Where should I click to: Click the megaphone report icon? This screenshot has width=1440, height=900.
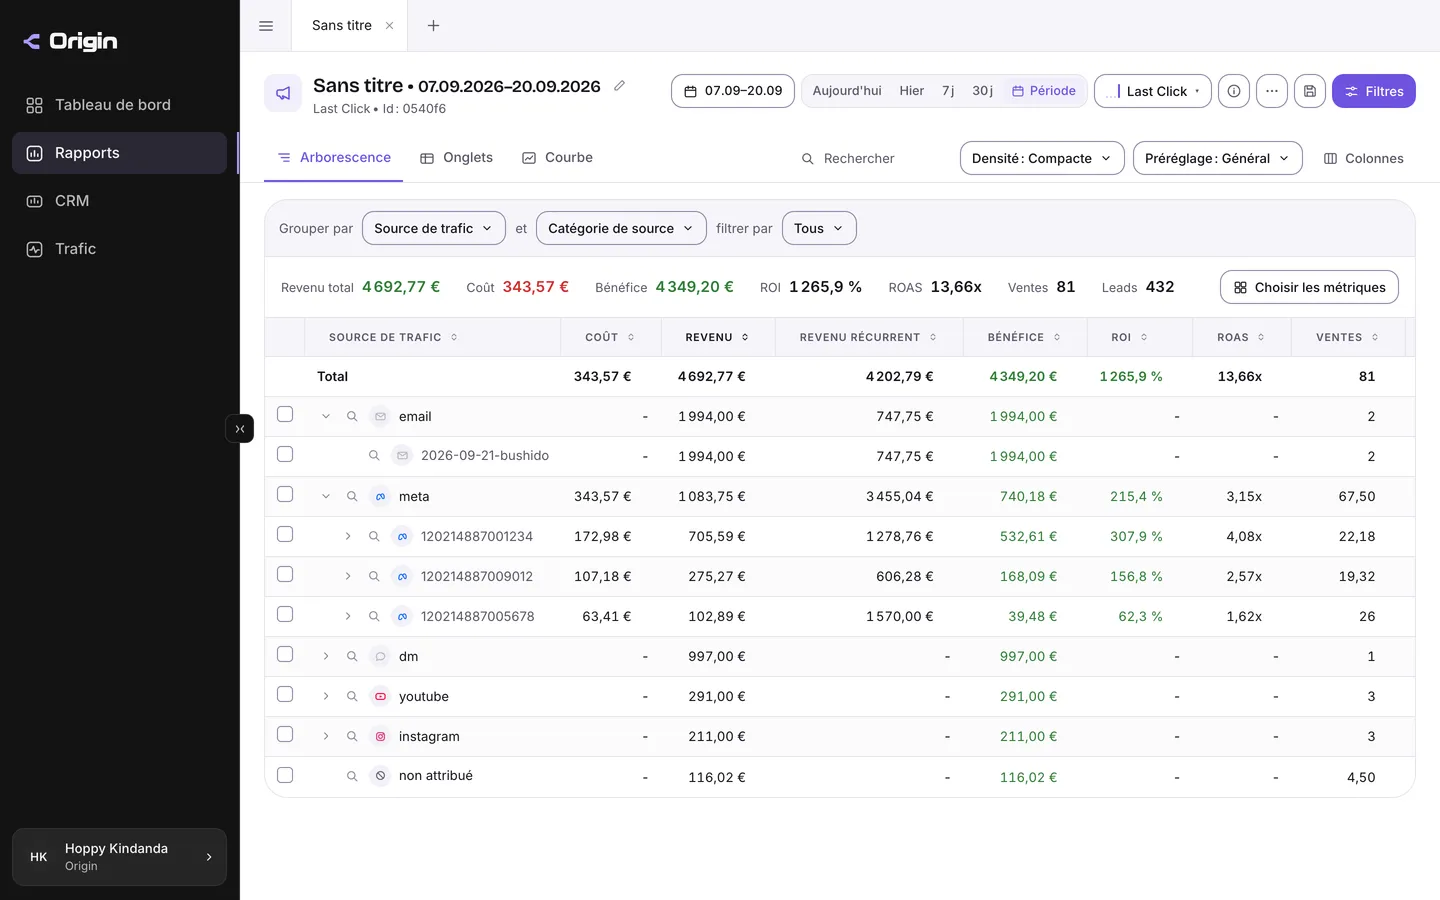coord(283,93)
